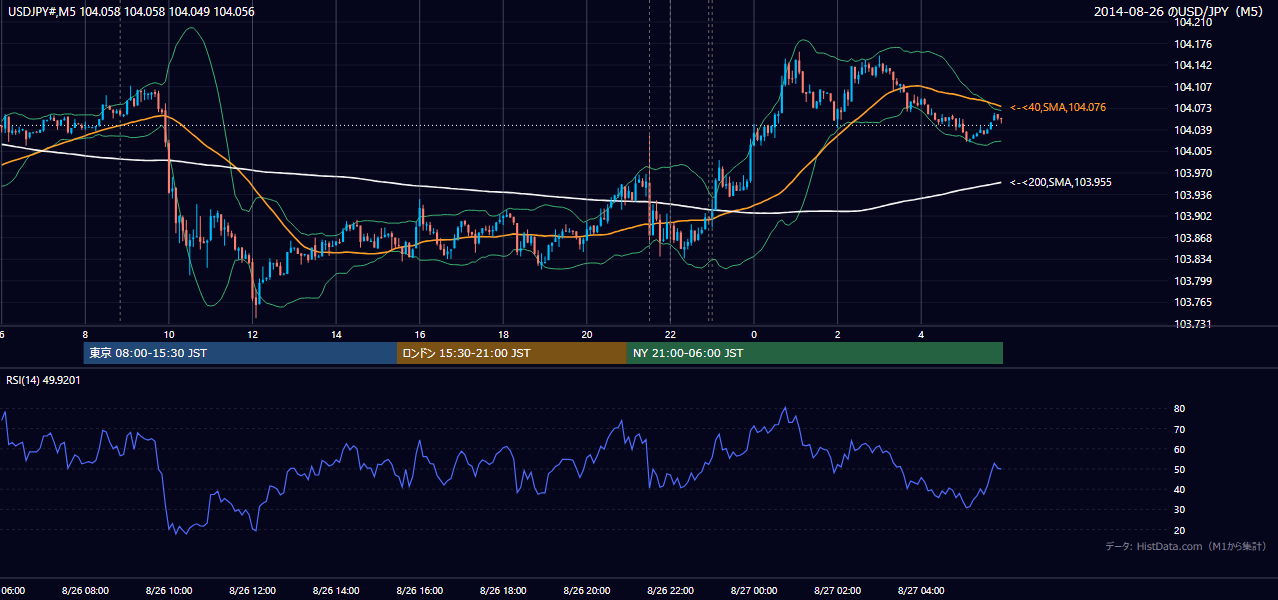Click the hour label 10 under the price chart

point(169,335)
